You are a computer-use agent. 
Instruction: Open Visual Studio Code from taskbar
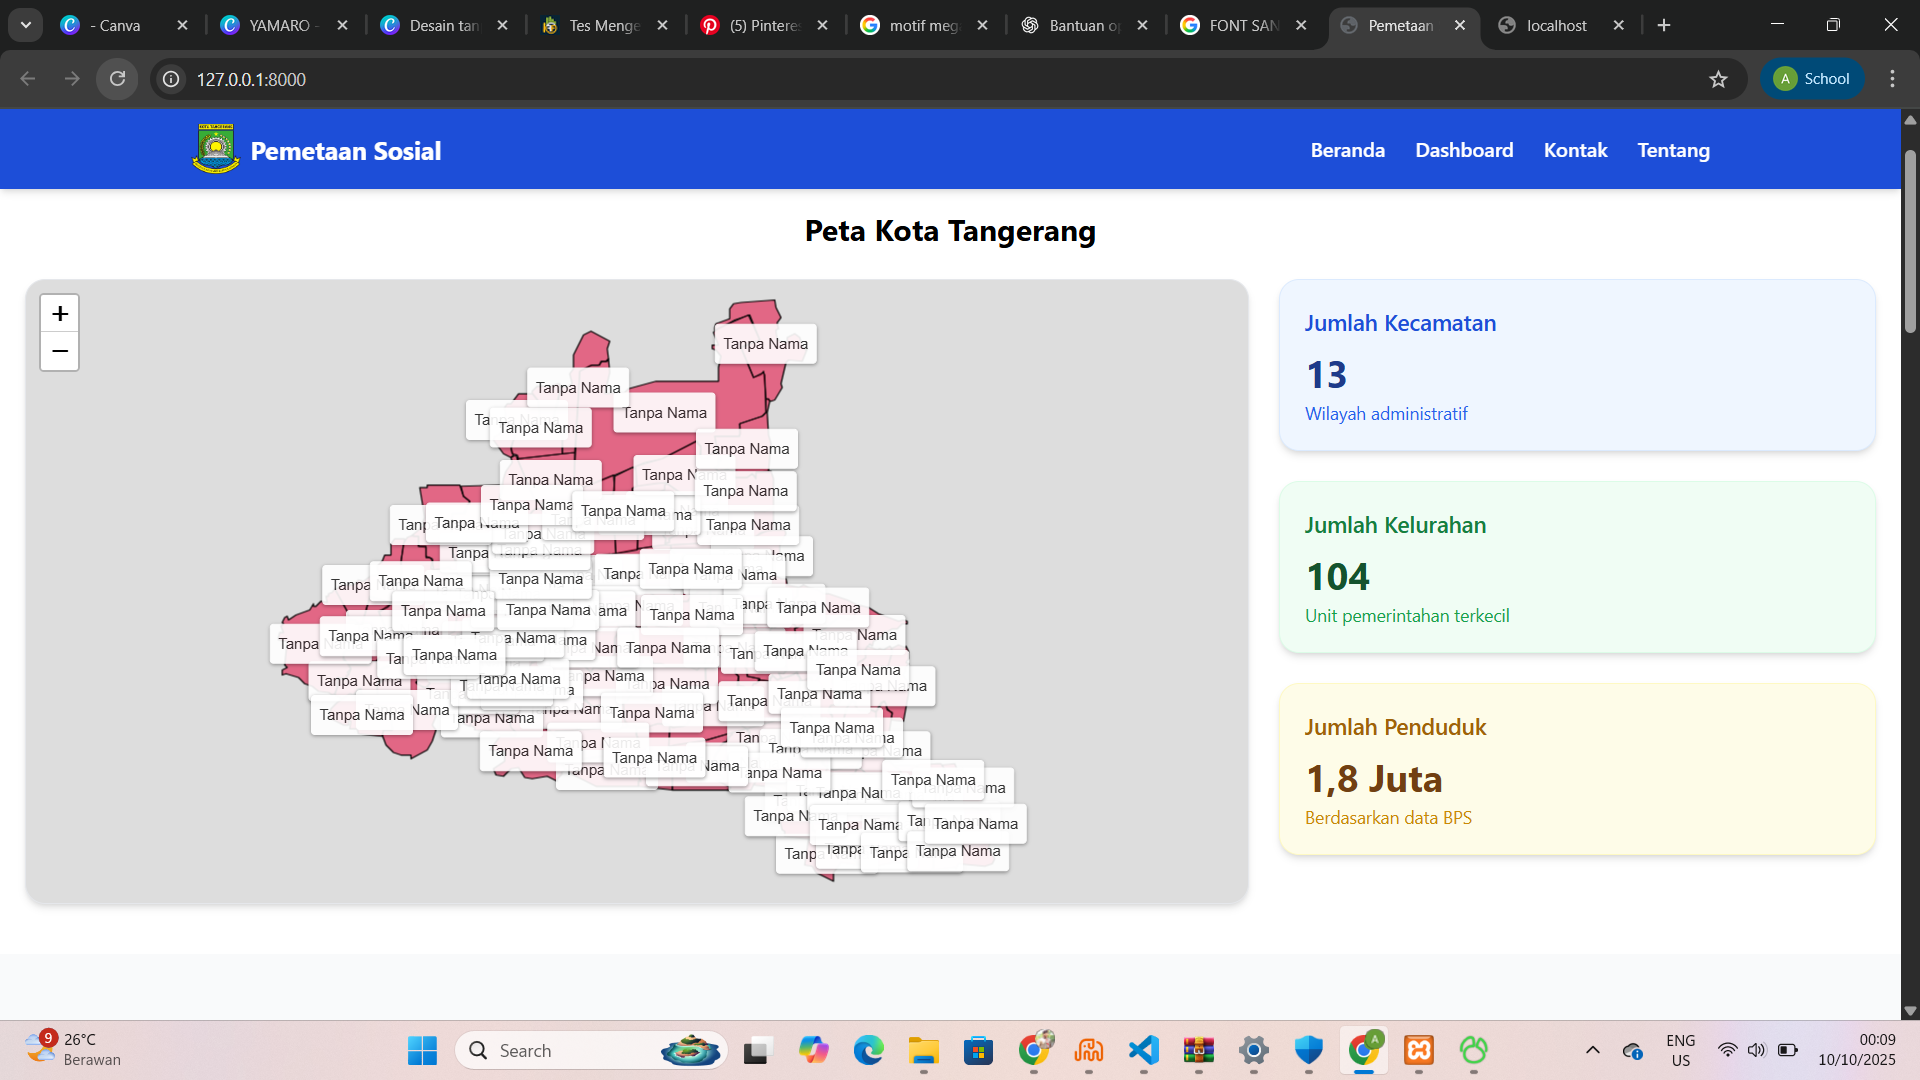coord(1144,1050)
